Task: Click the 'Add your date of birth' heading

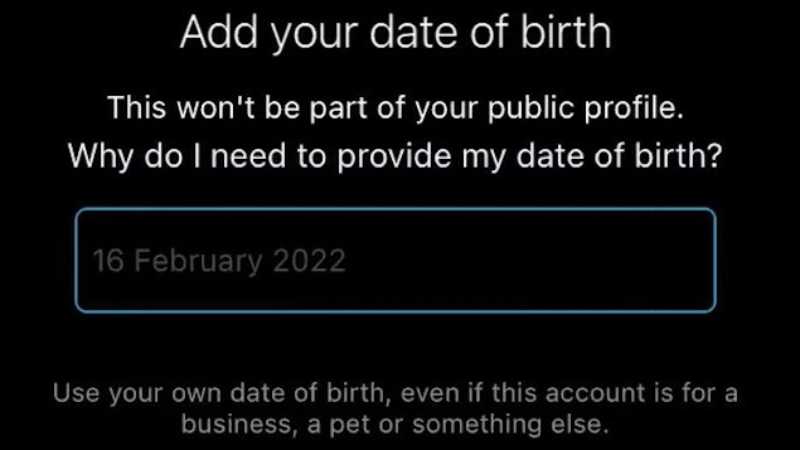Action: pos(395,32)
